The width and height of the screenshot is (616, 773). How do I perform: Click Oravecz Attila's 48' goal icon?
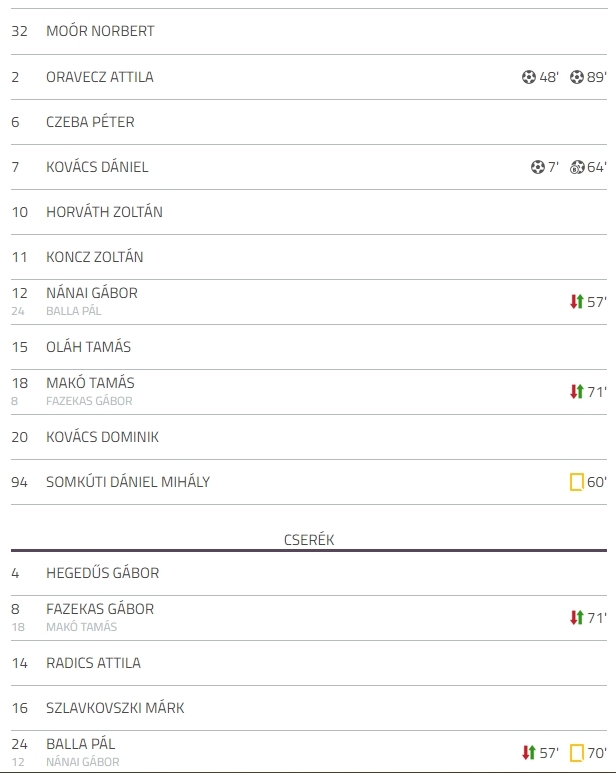528,77
